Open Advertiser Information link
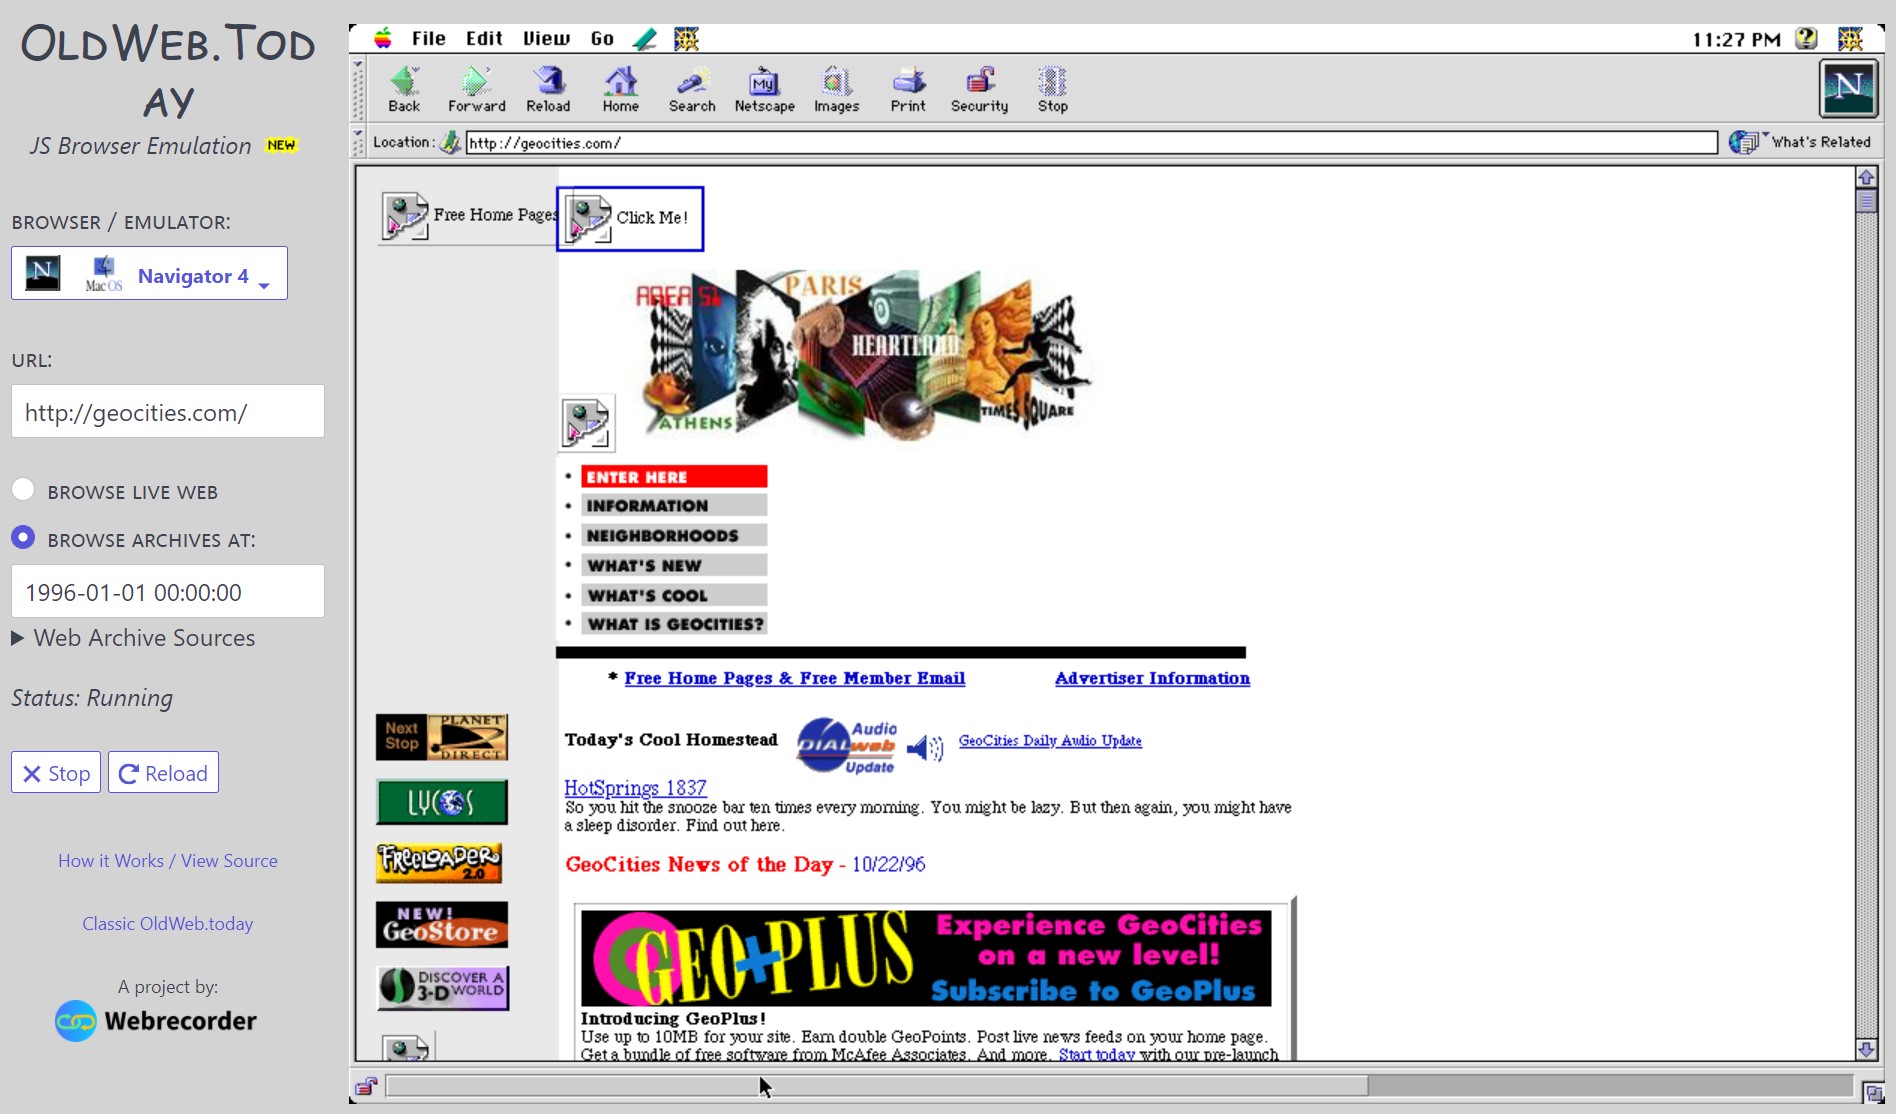Image resolution: width=1896 pixels, height=1114 pixels. click(1152, 678)
